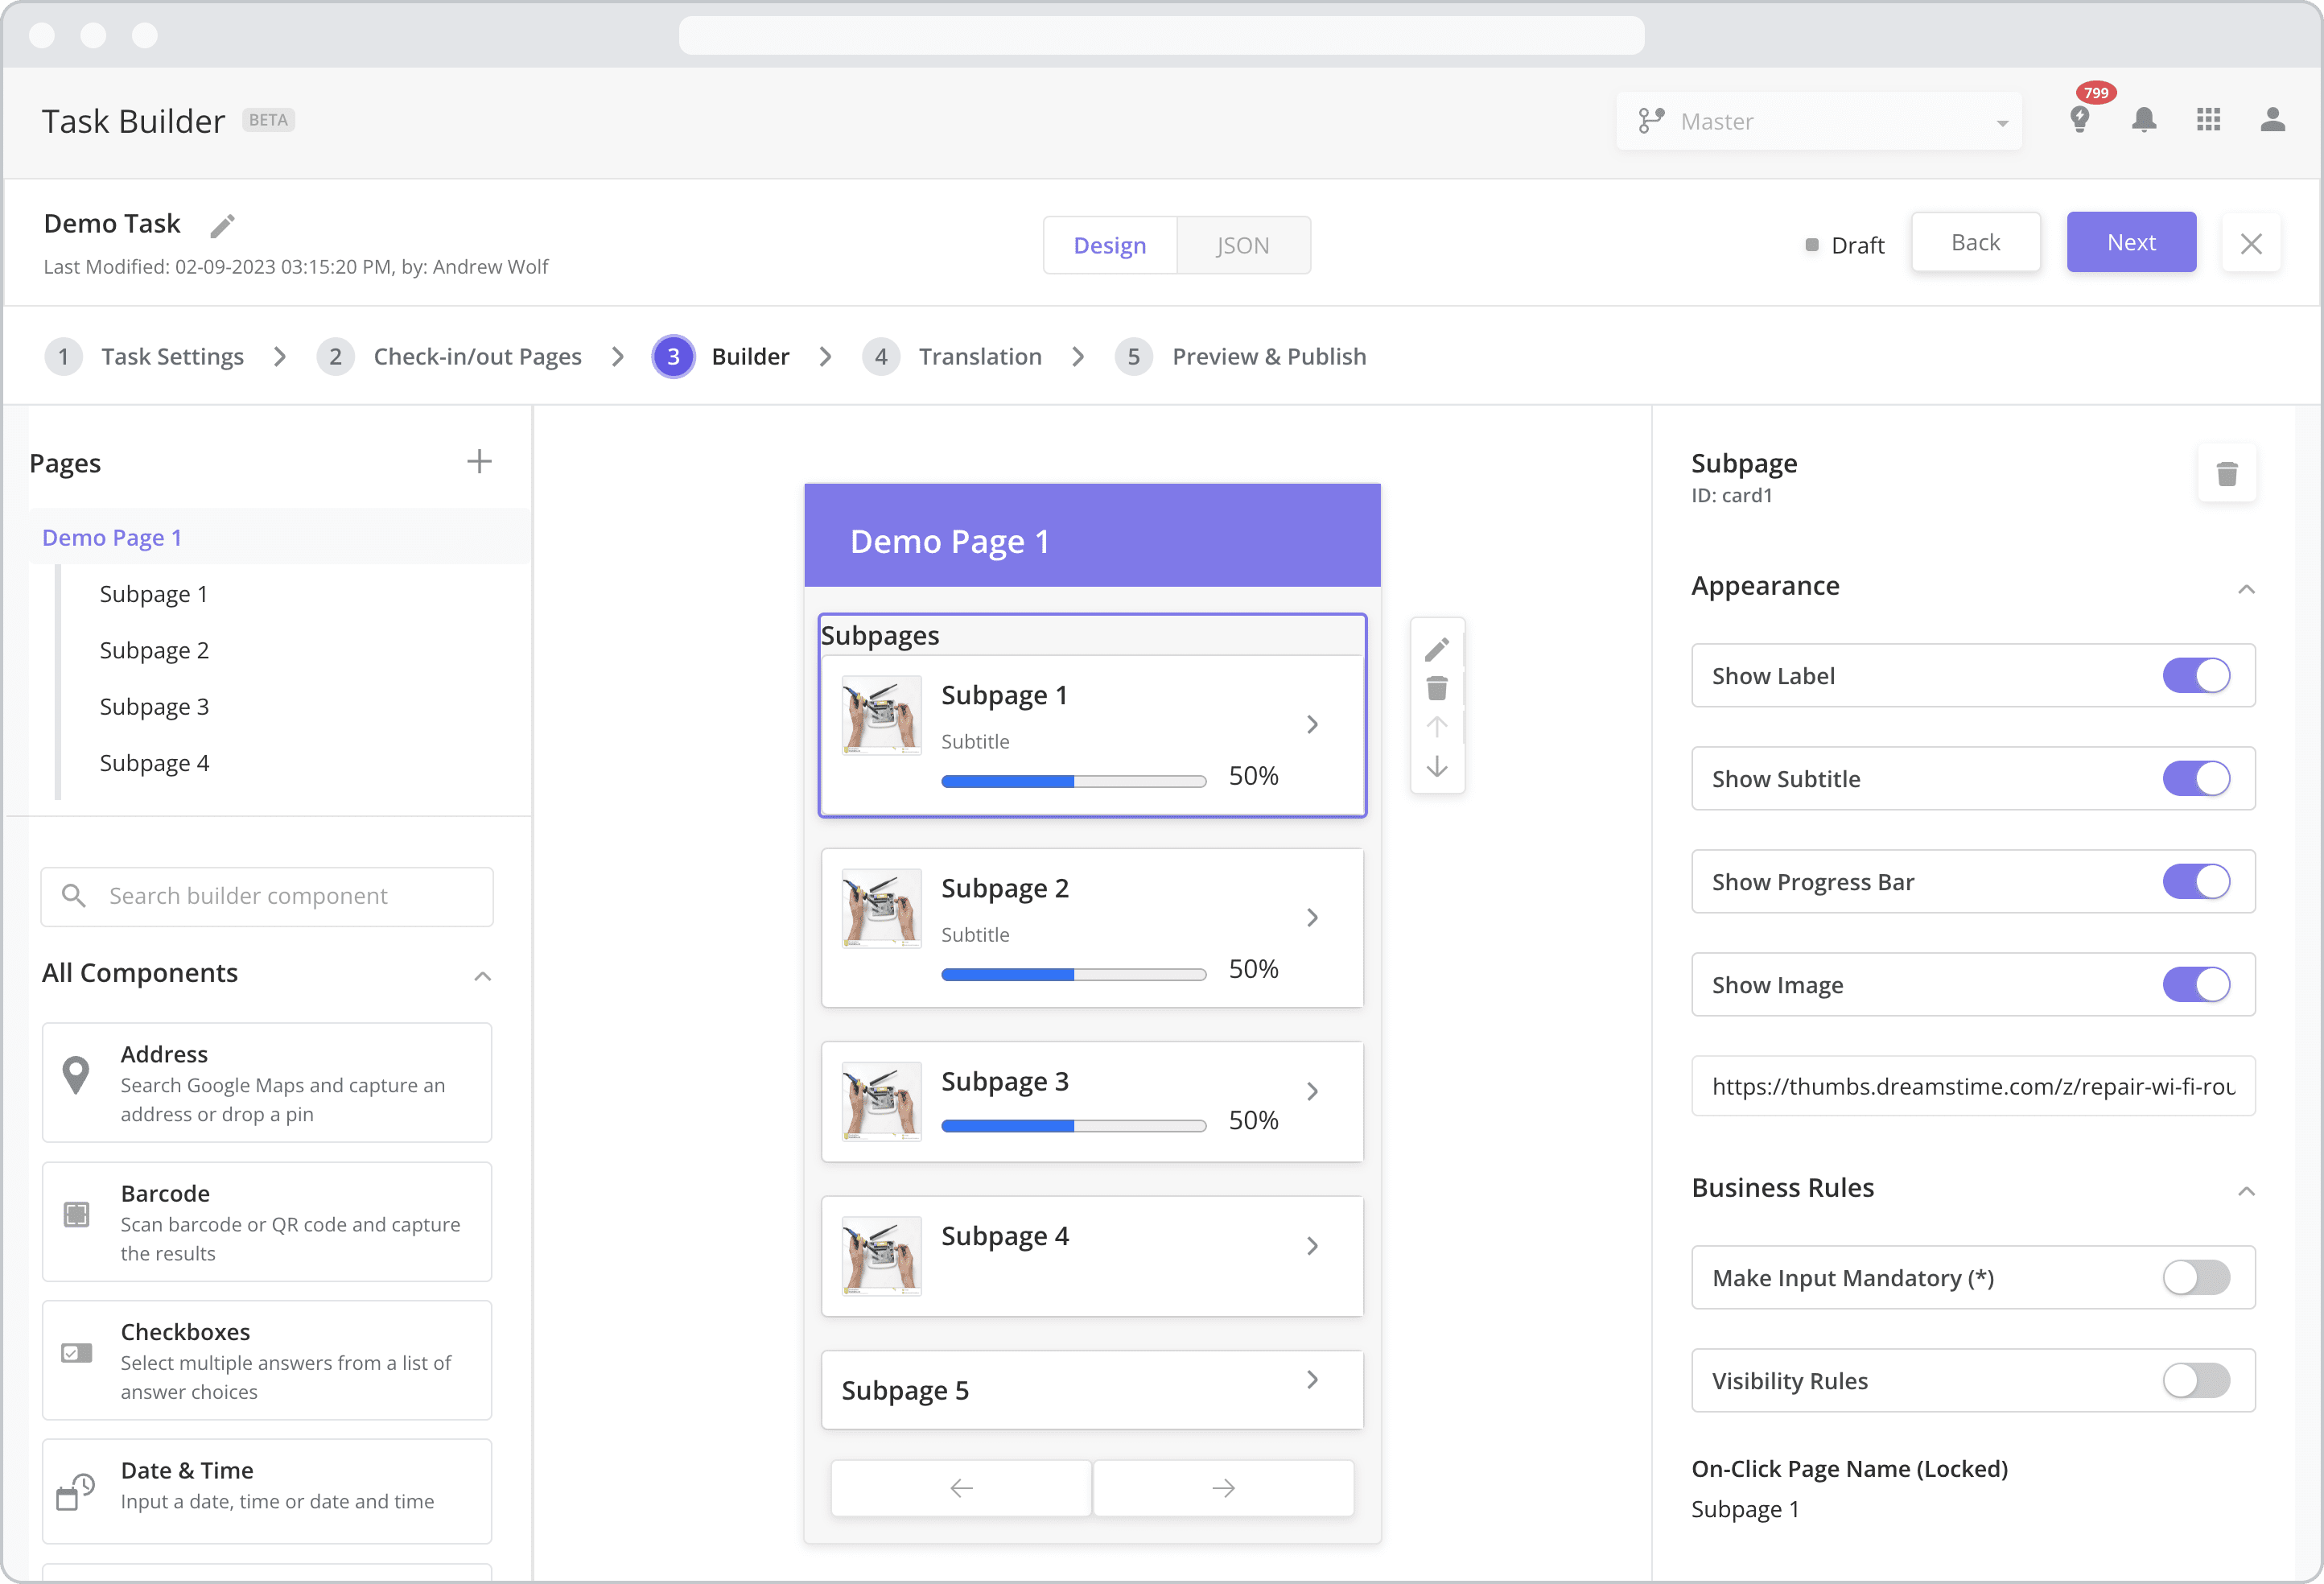Move the selected card up with the arrow

tap(1437, 727)
